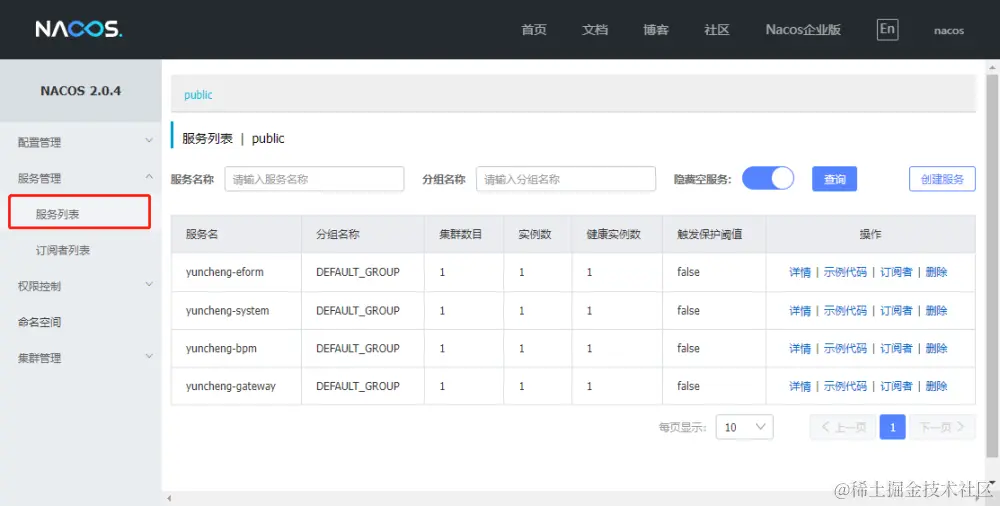
Task: Click the vertical scrollbar on the right
Action: click(x=992, y=265)
